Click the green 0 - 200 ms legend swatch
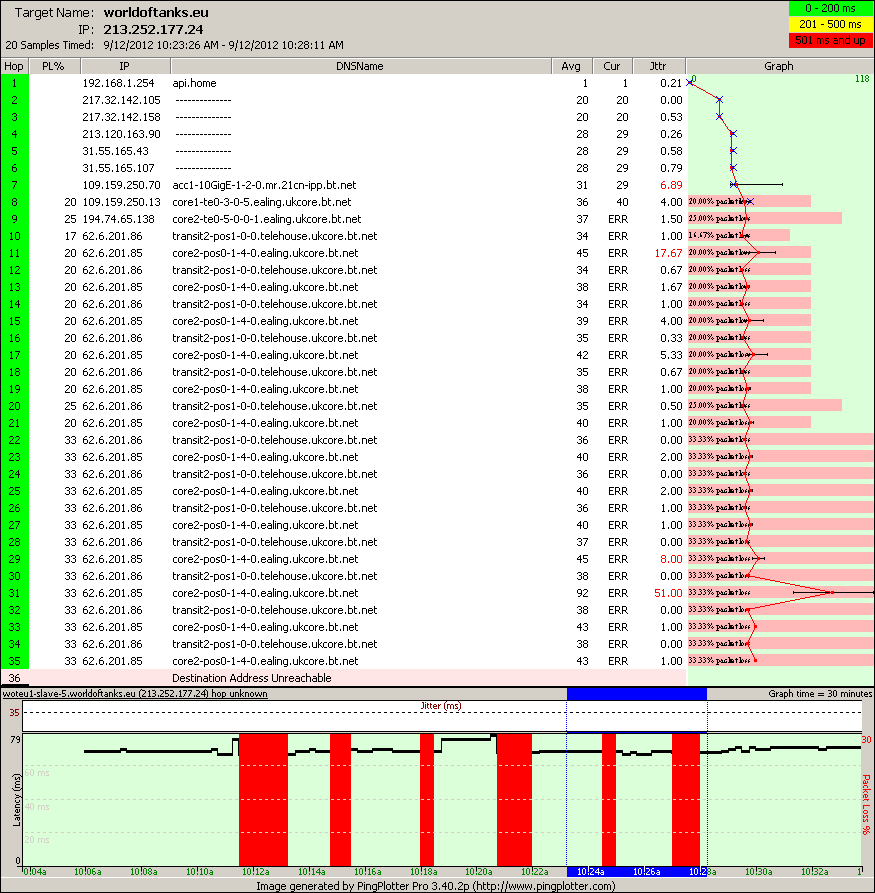875x893 pixels. coord(831,9)
